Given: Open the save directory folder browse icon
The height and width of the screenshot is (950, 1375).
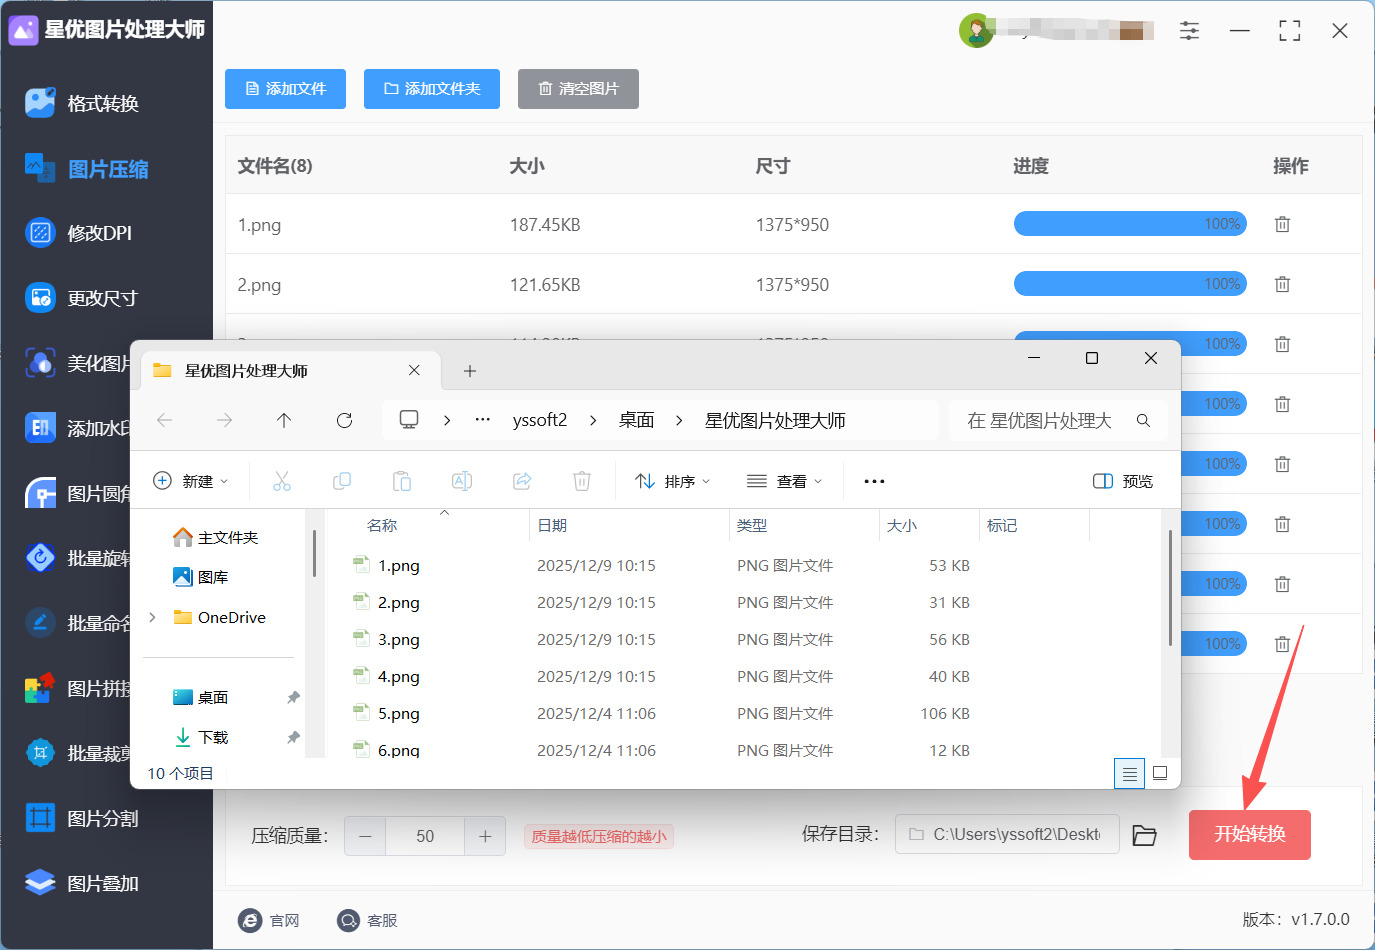Looking at the screenshot, I should point(1144,835).
